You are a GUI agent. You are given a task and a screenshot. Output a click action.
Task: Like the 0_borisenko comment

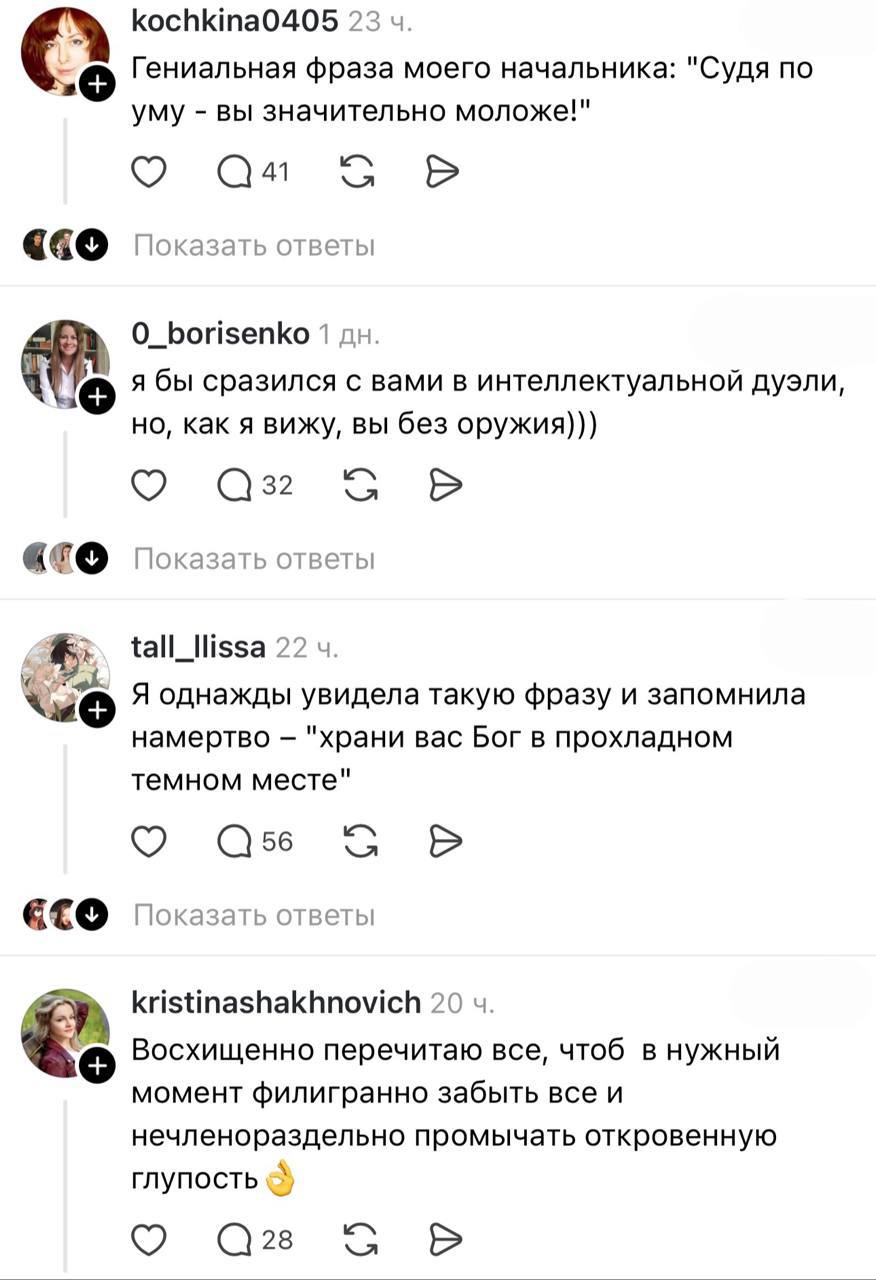149,485
